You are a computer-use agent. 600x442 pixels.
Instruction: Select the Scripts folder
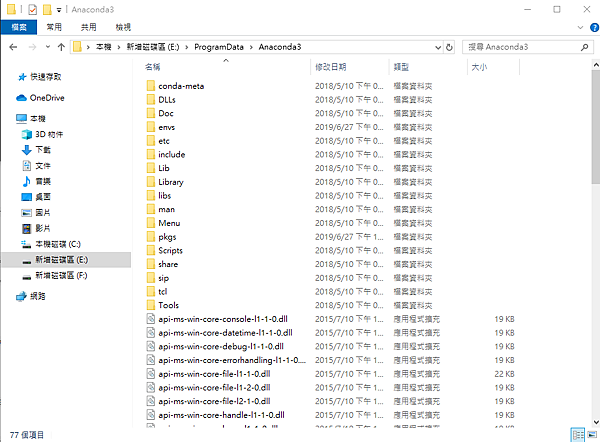(x=170, y=251)
